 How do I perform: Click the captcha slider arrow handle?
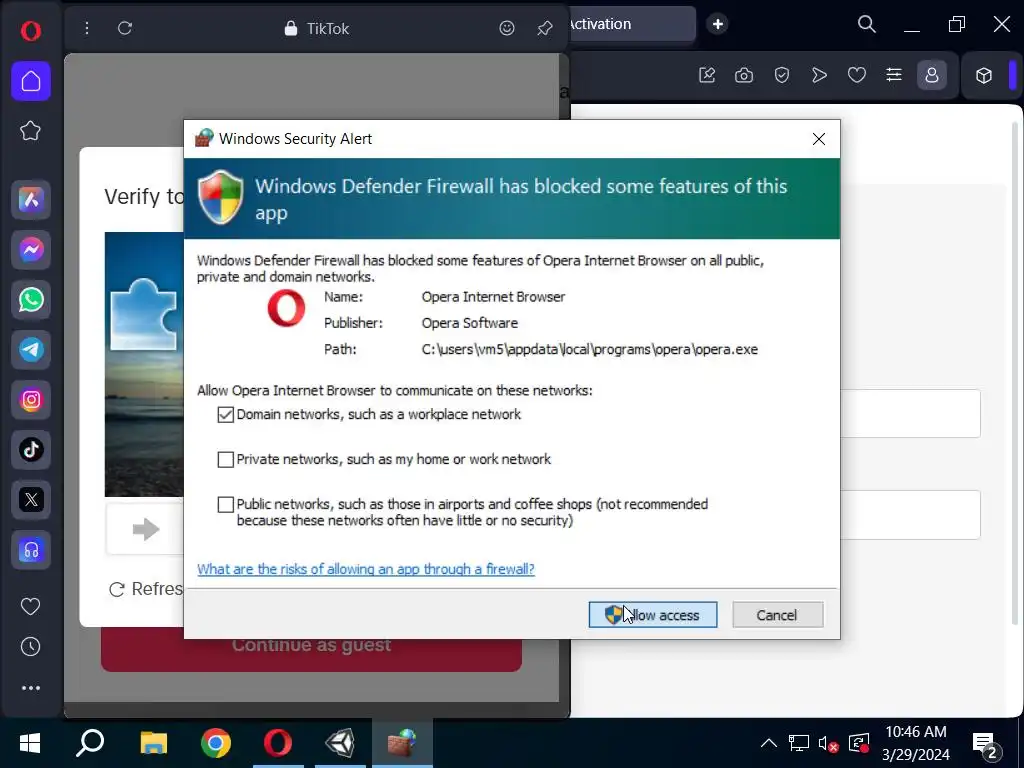pos(146,528)
